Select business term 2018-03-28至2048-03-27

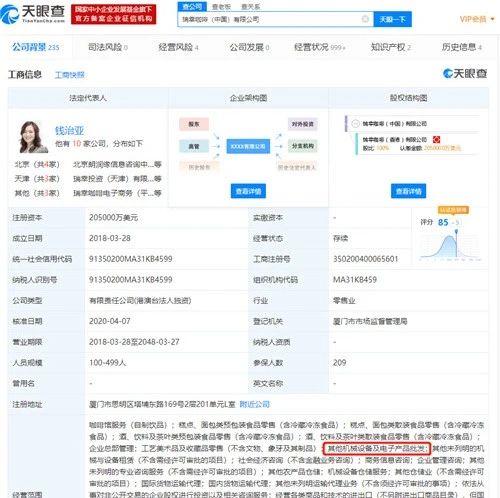pyautogui.click(x=134, y=342)
